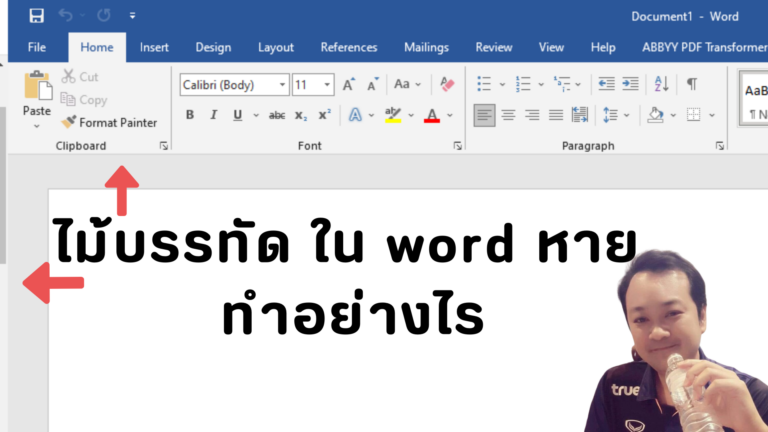Toggle Strikethrough formatting
Image resolution: width=768 pixels, height=432 pixels.
tap(277, 115)
